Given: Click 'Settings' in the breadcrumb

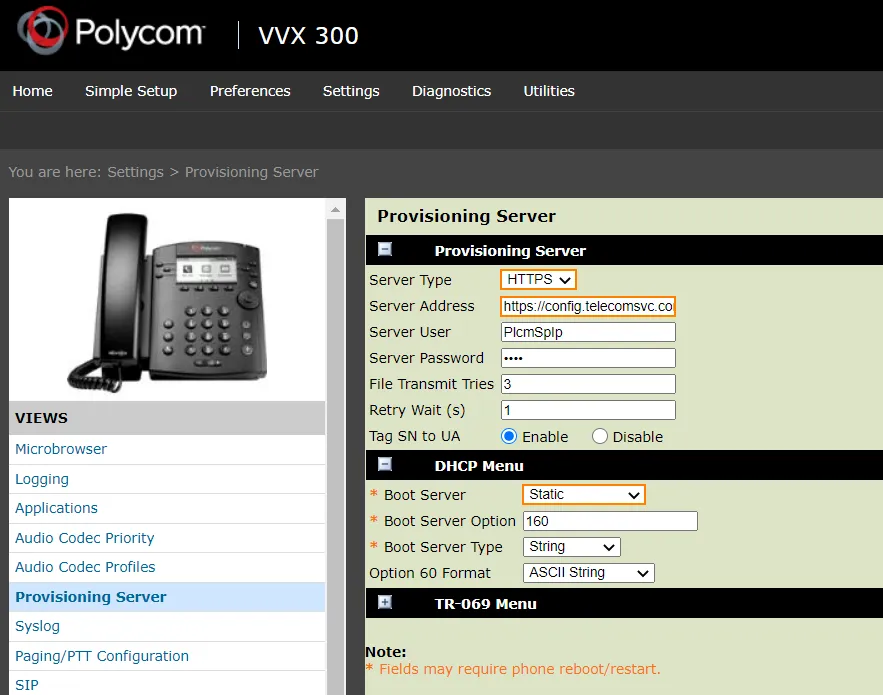Looking at the screenshot, I should point(135,172).
